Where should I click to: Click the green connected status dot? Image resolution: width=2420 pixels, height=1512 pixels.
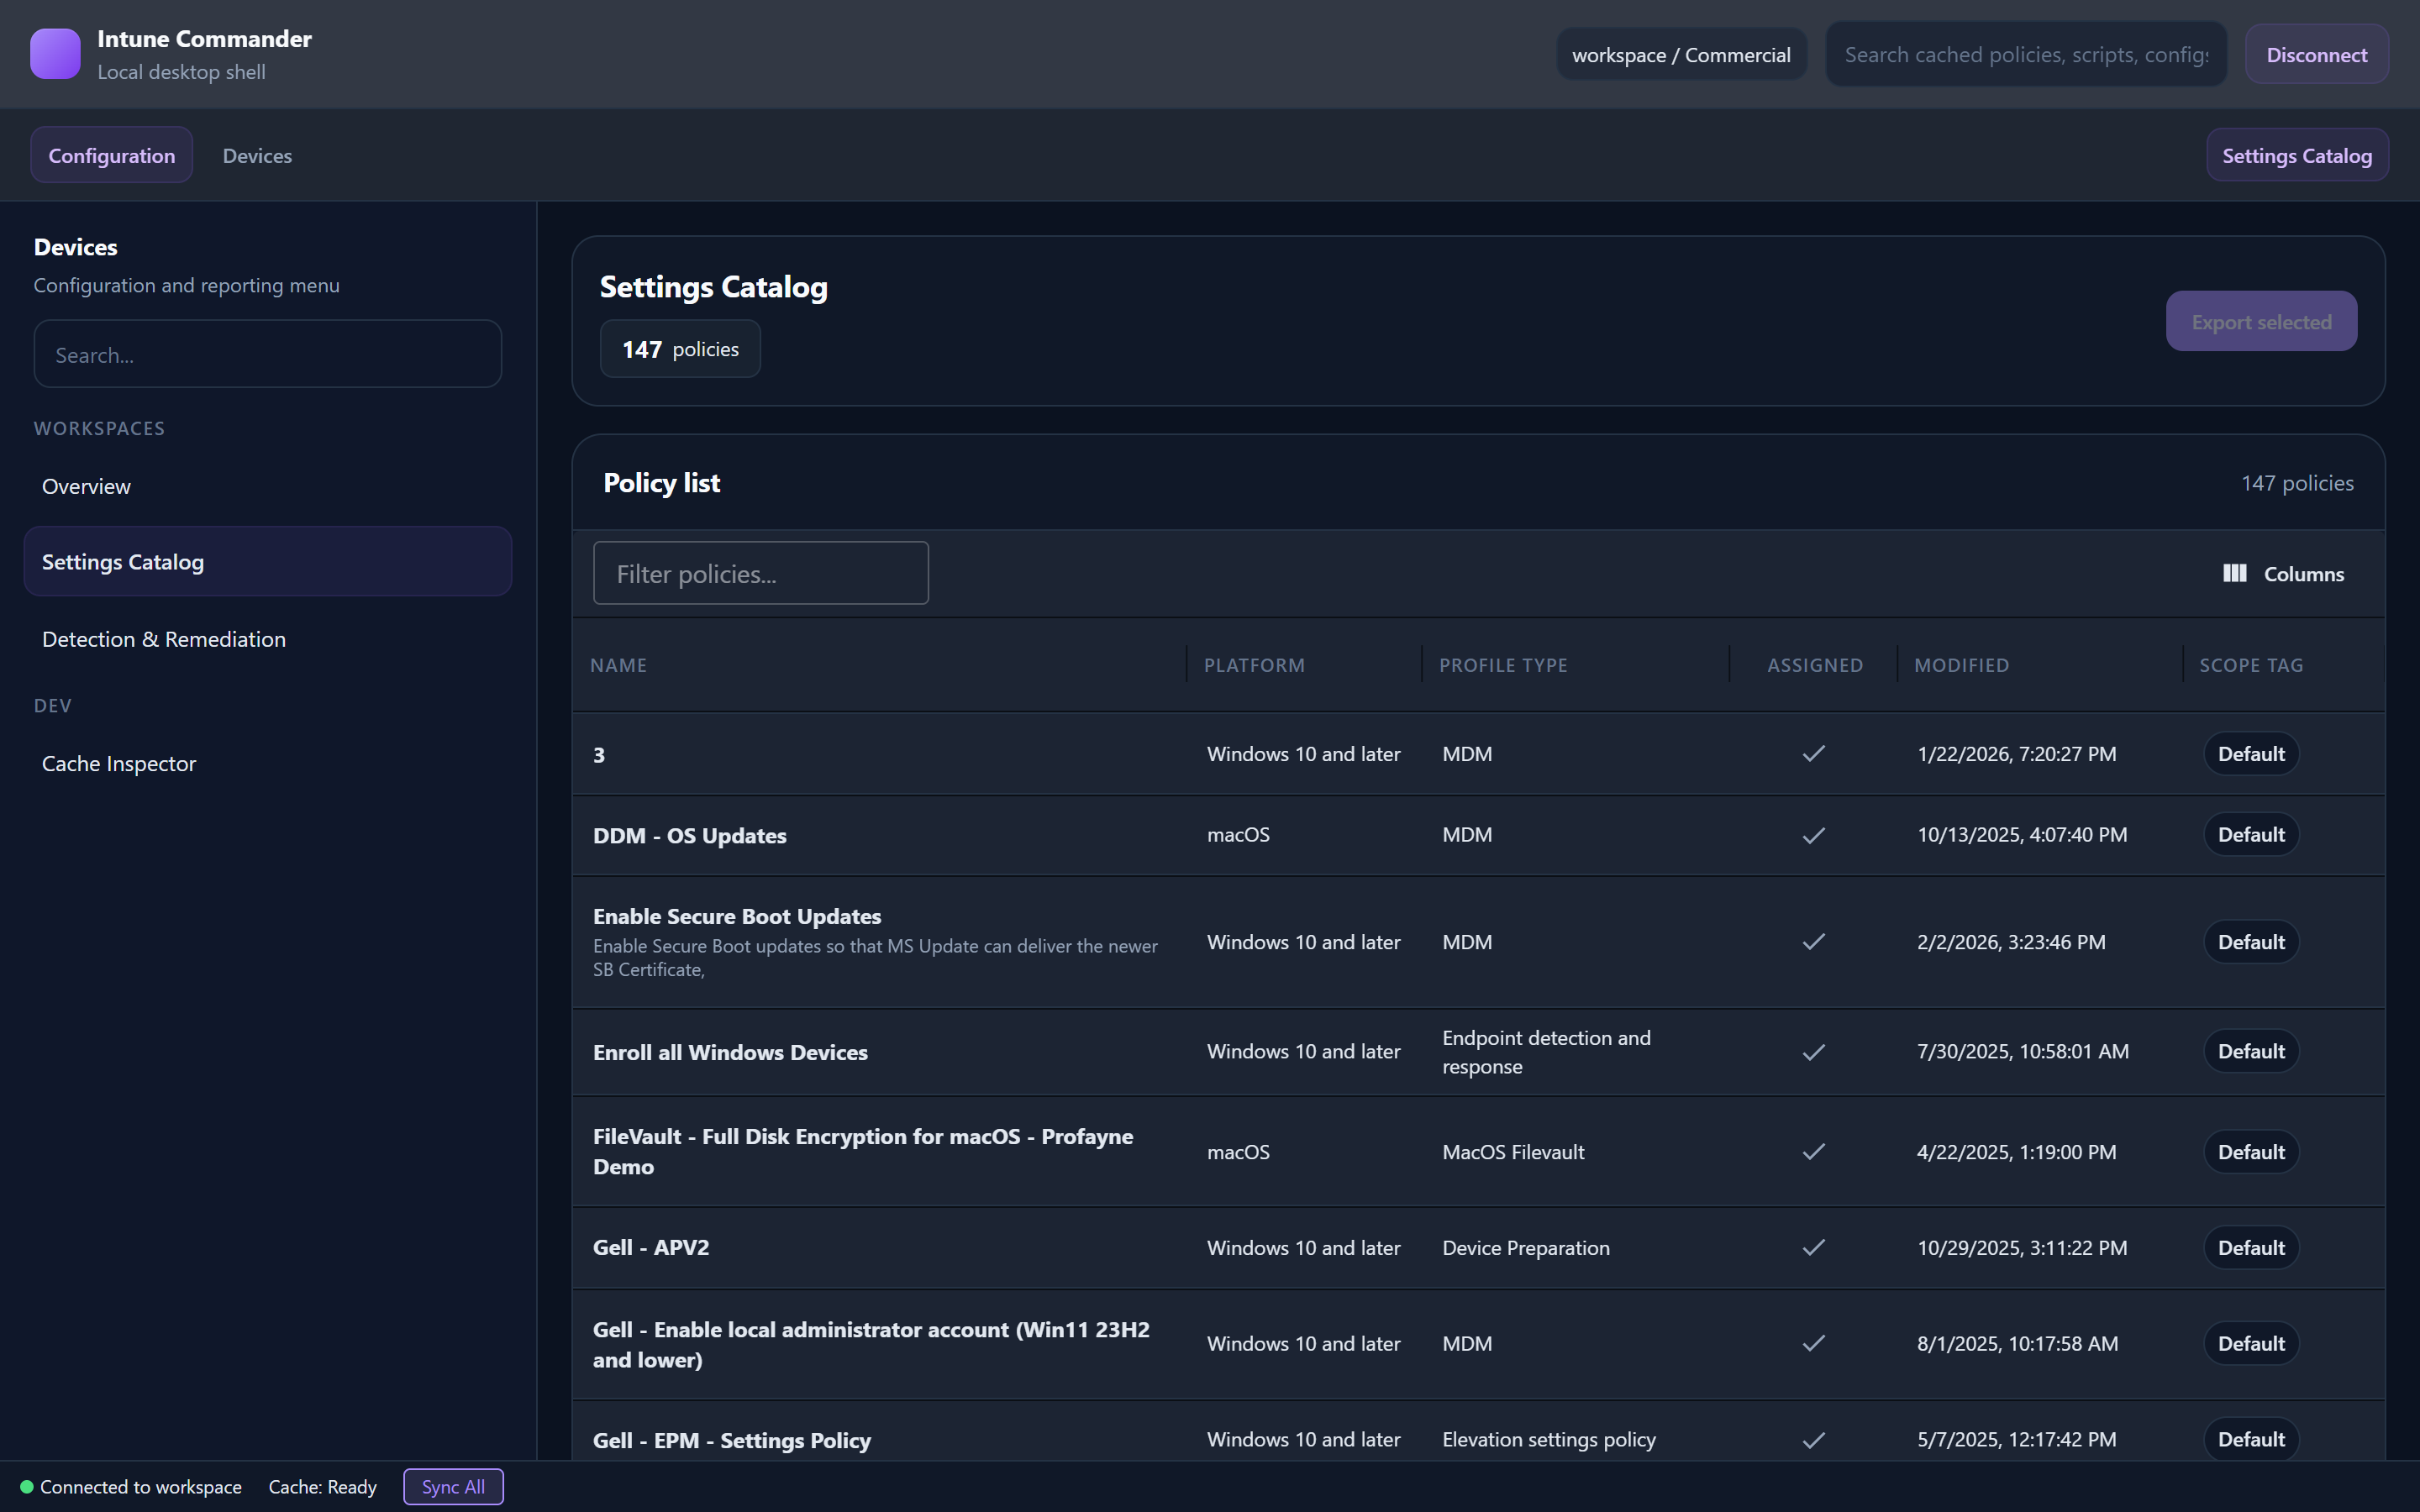tap(28, 1486)
